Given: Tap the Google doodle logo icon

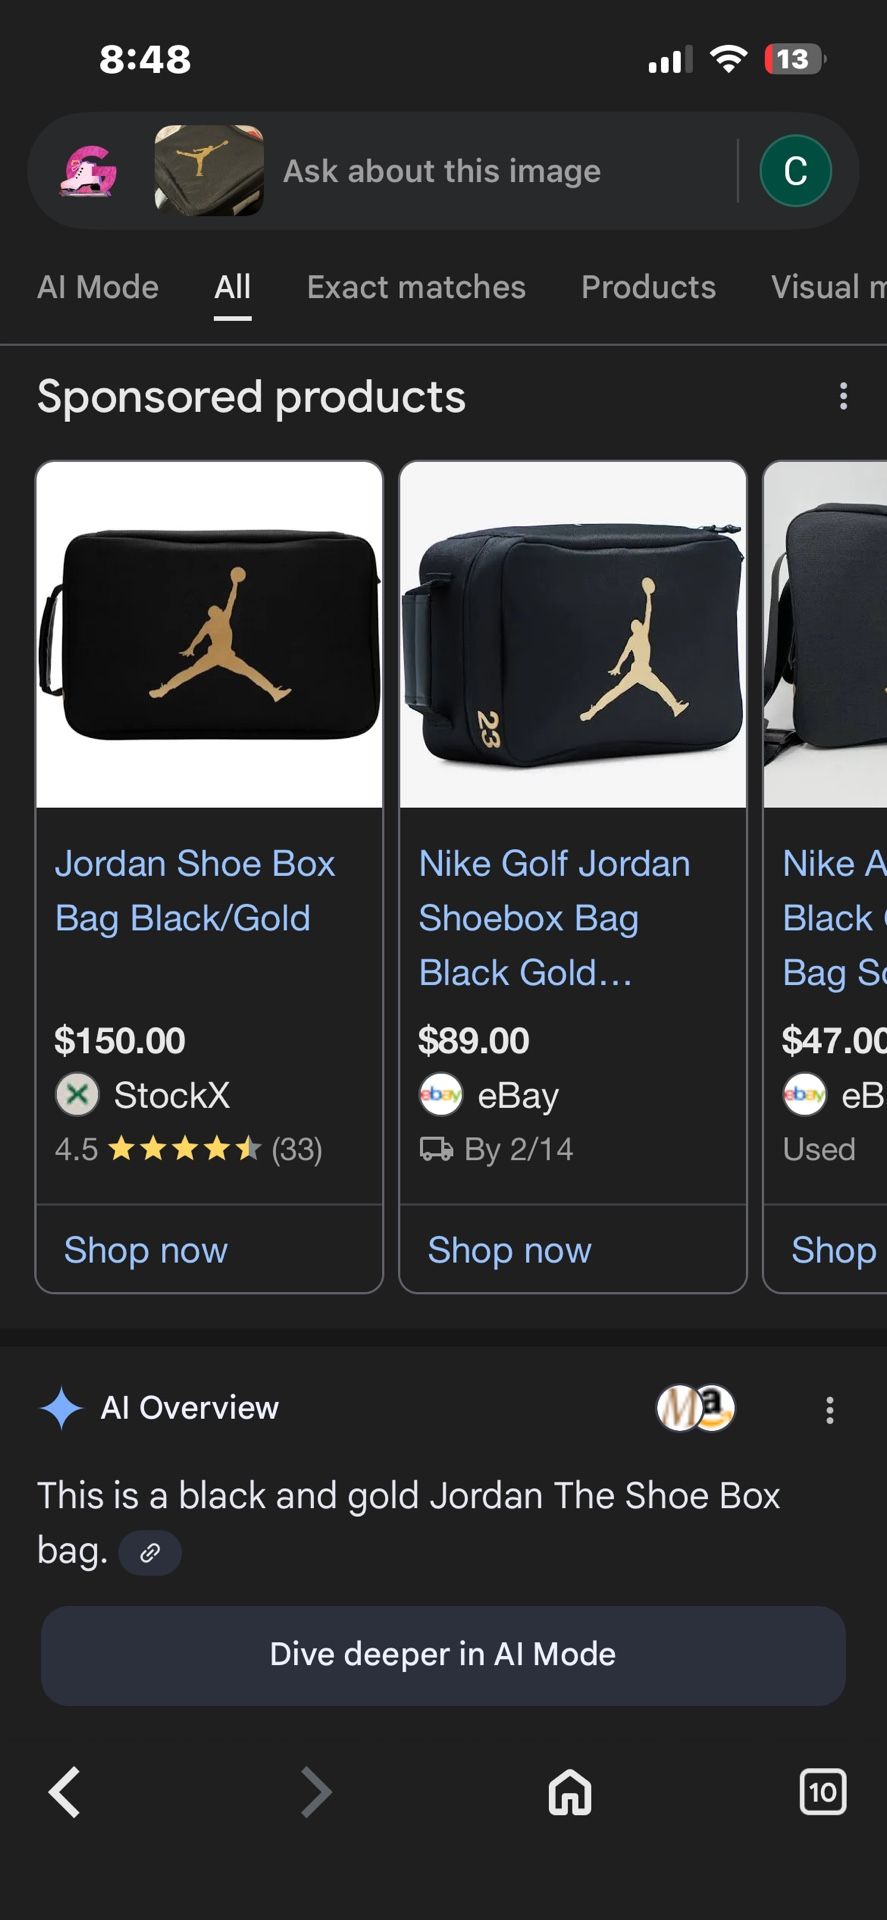Looking at the screenshot, I should (x=88, y=171).
